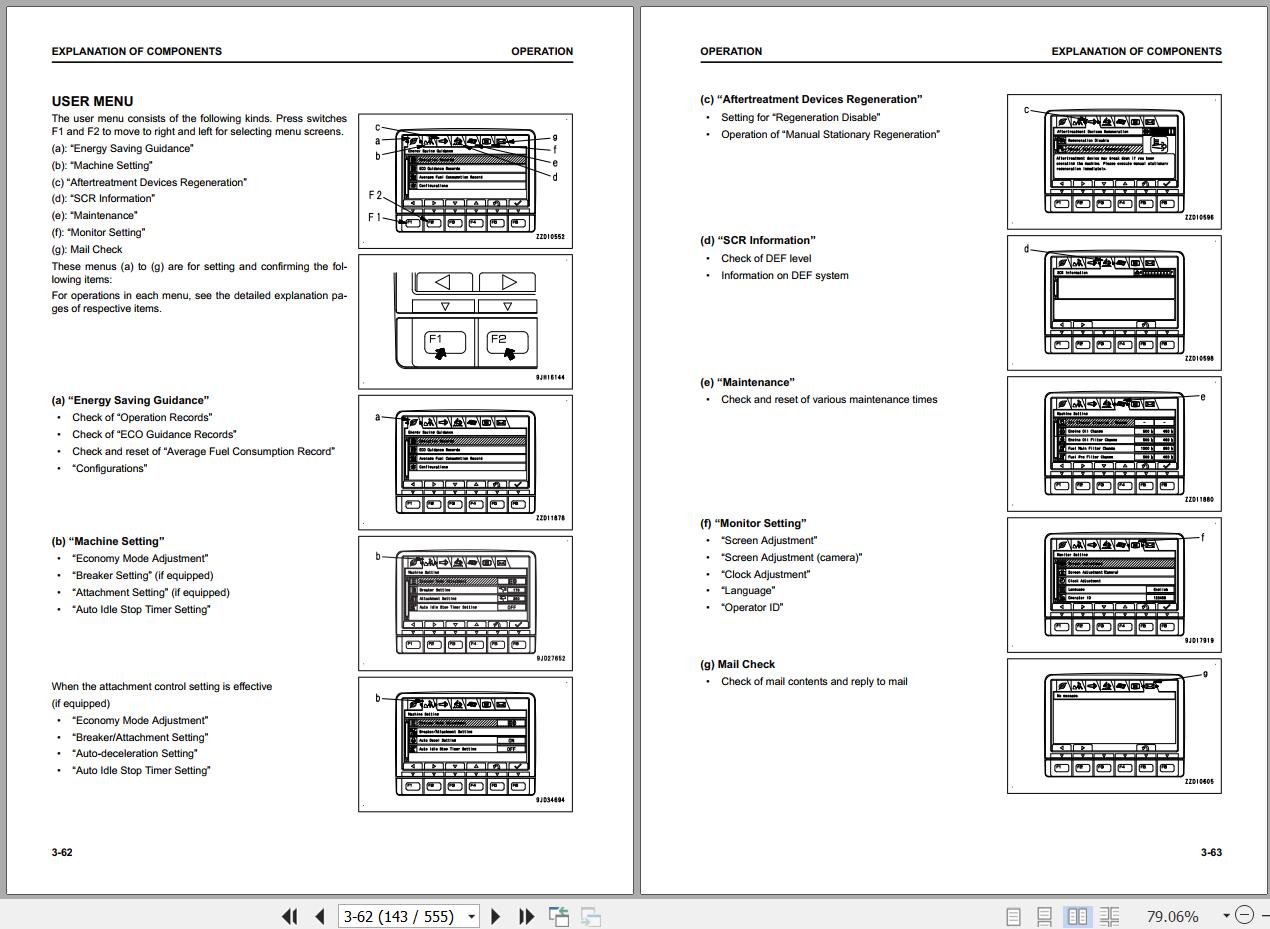Open the page number dropdown arrow
Image resolution: width=1270 pixels, height=929 pixels.
coord(471,916)
